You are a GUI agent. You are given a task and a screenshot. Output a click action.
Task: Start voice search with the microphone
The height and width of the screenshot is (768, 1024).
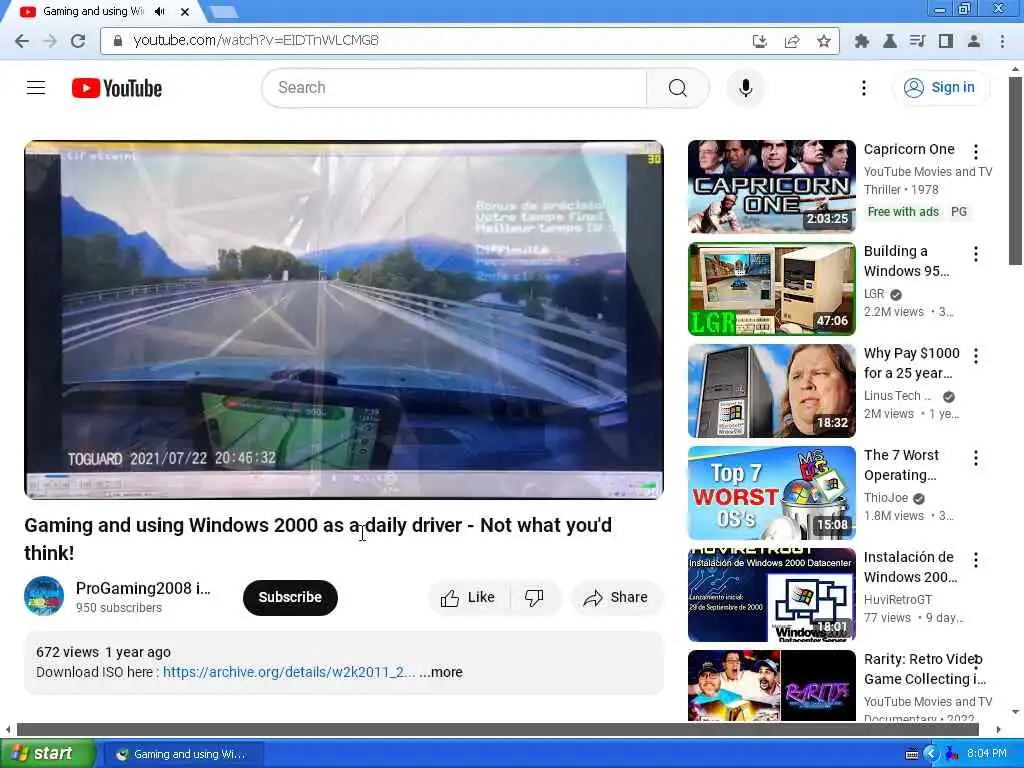click(x=745, y=88)
